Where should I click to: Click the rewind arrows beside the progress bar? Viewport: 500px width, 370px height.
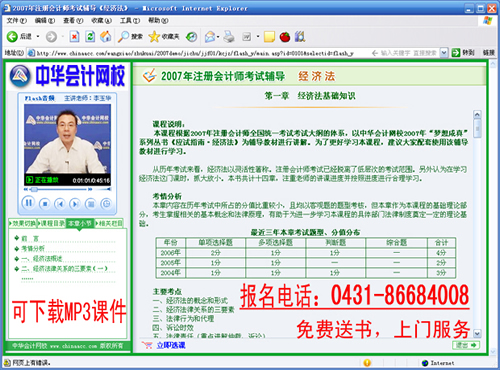click(x=26, y=189)
